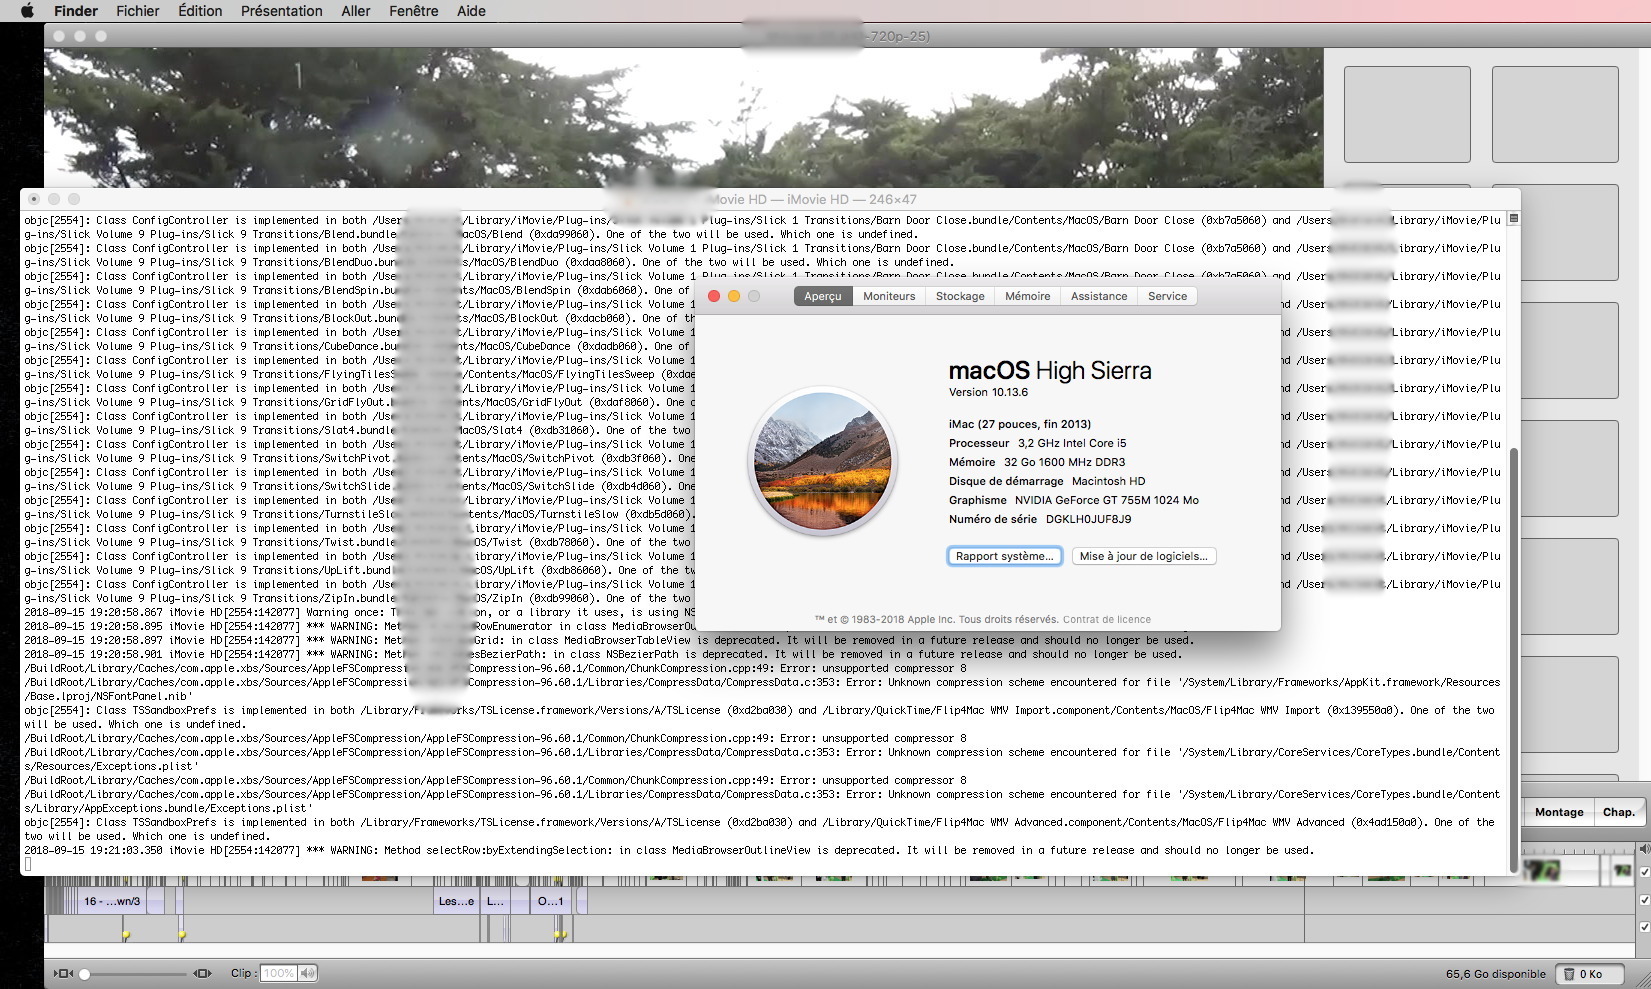Close the About This Mac window

(x=714, y=296)
